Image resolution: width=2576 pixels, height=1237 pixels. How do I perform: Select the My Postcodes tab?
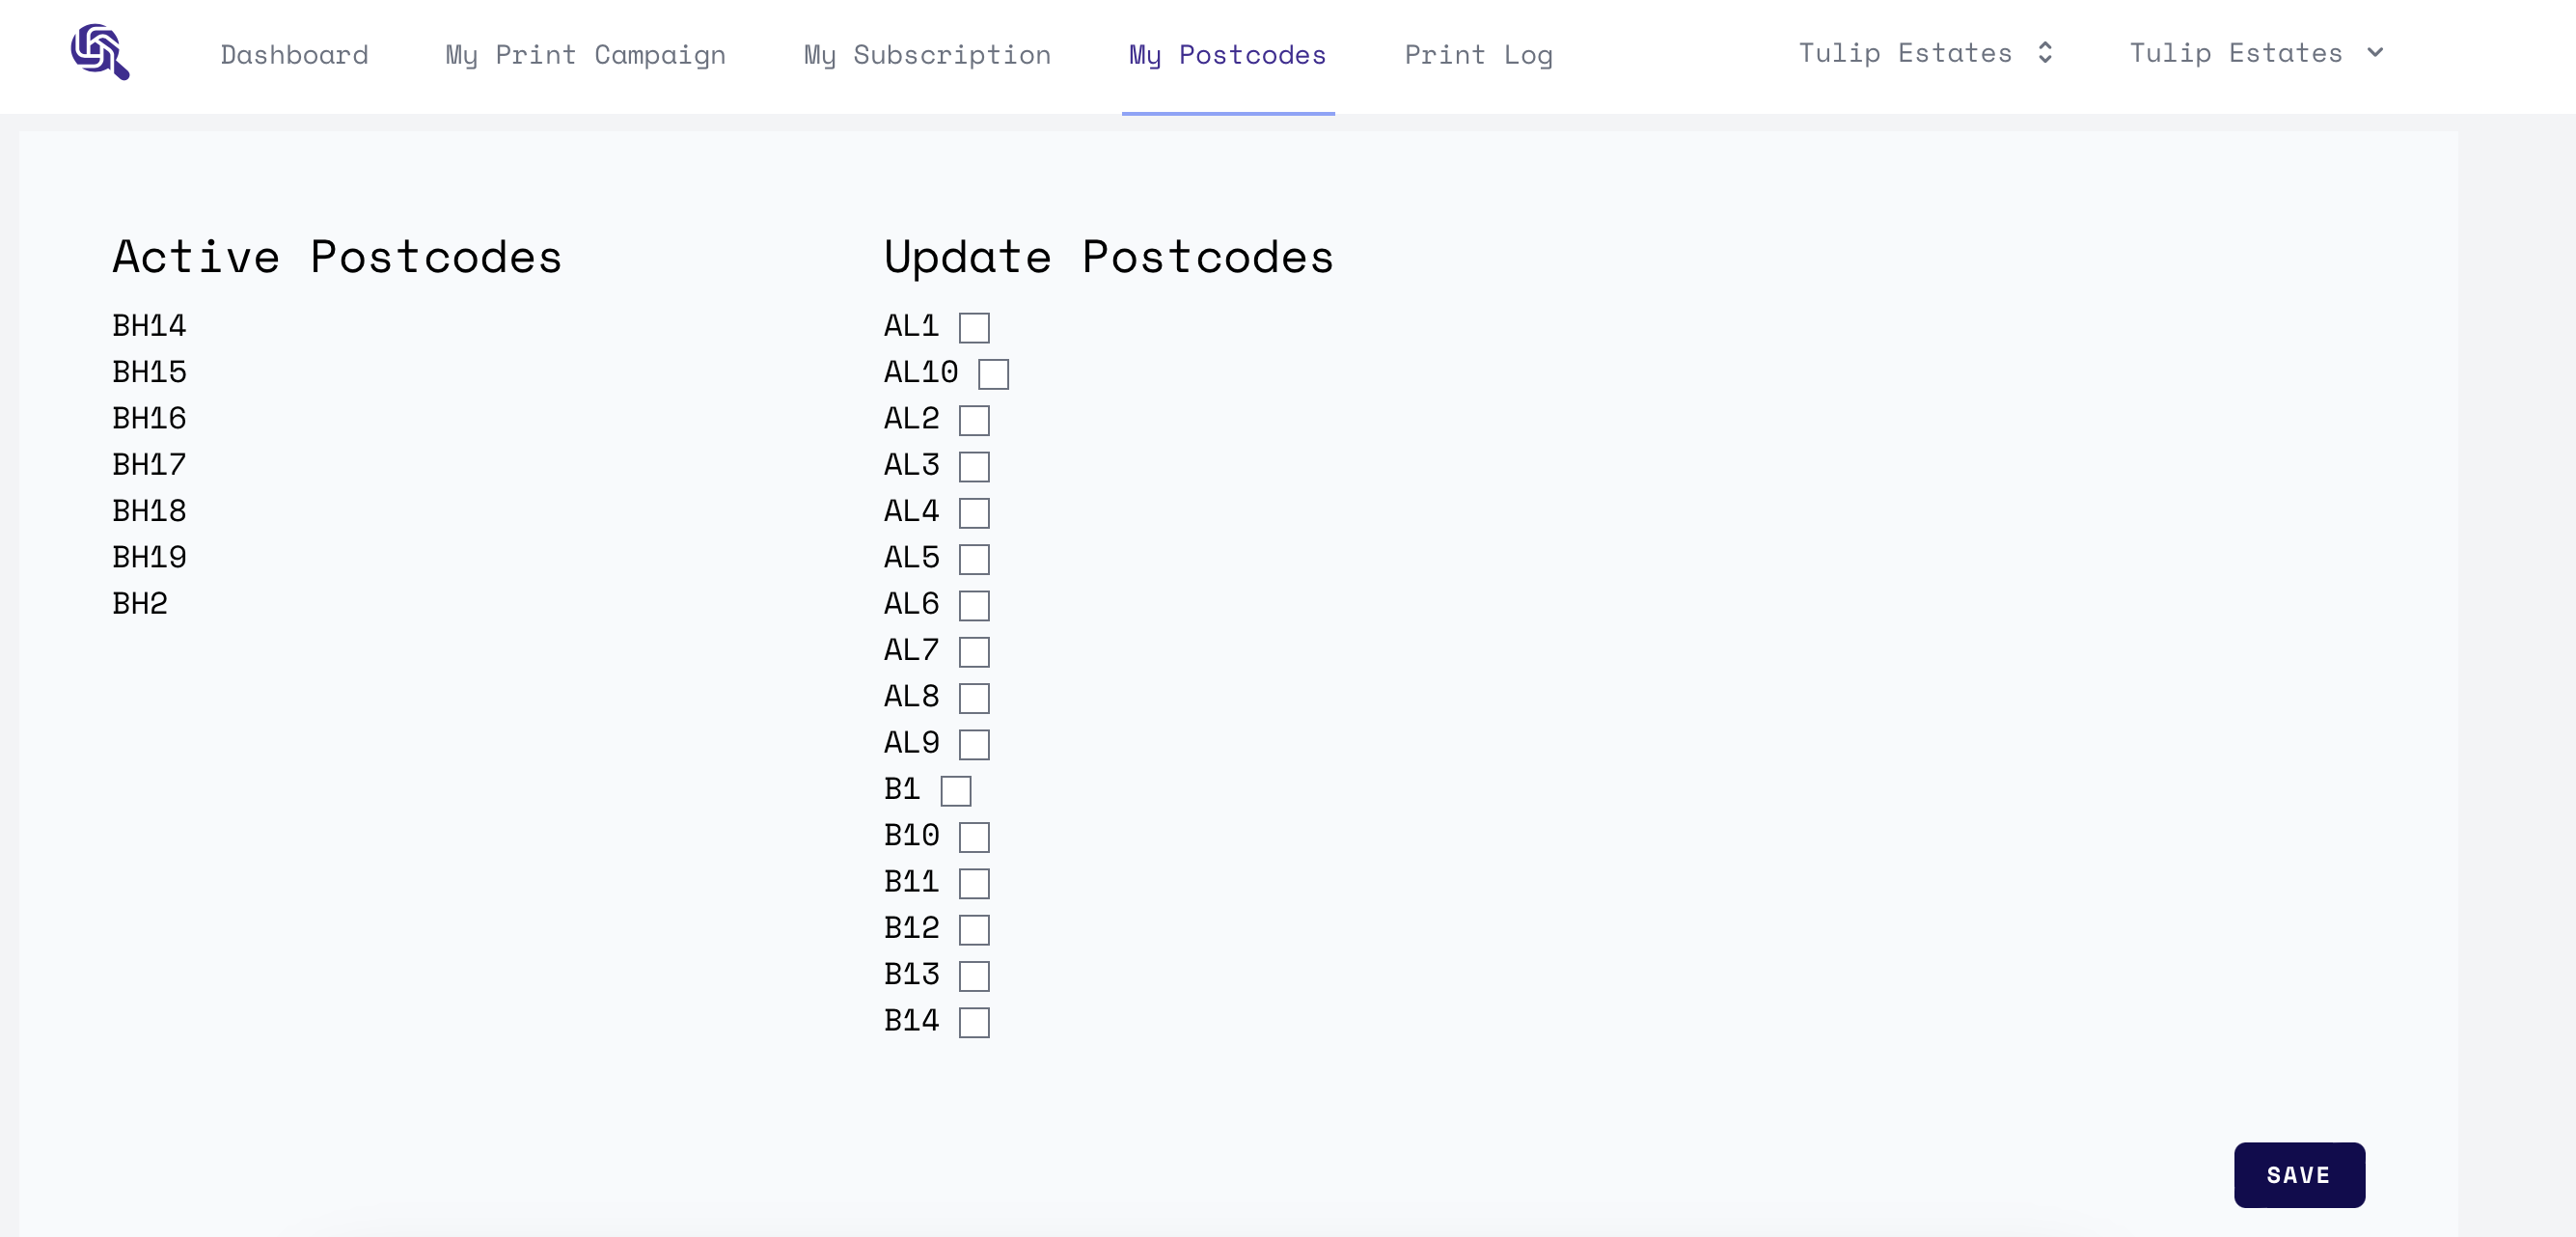[1227, 55]
